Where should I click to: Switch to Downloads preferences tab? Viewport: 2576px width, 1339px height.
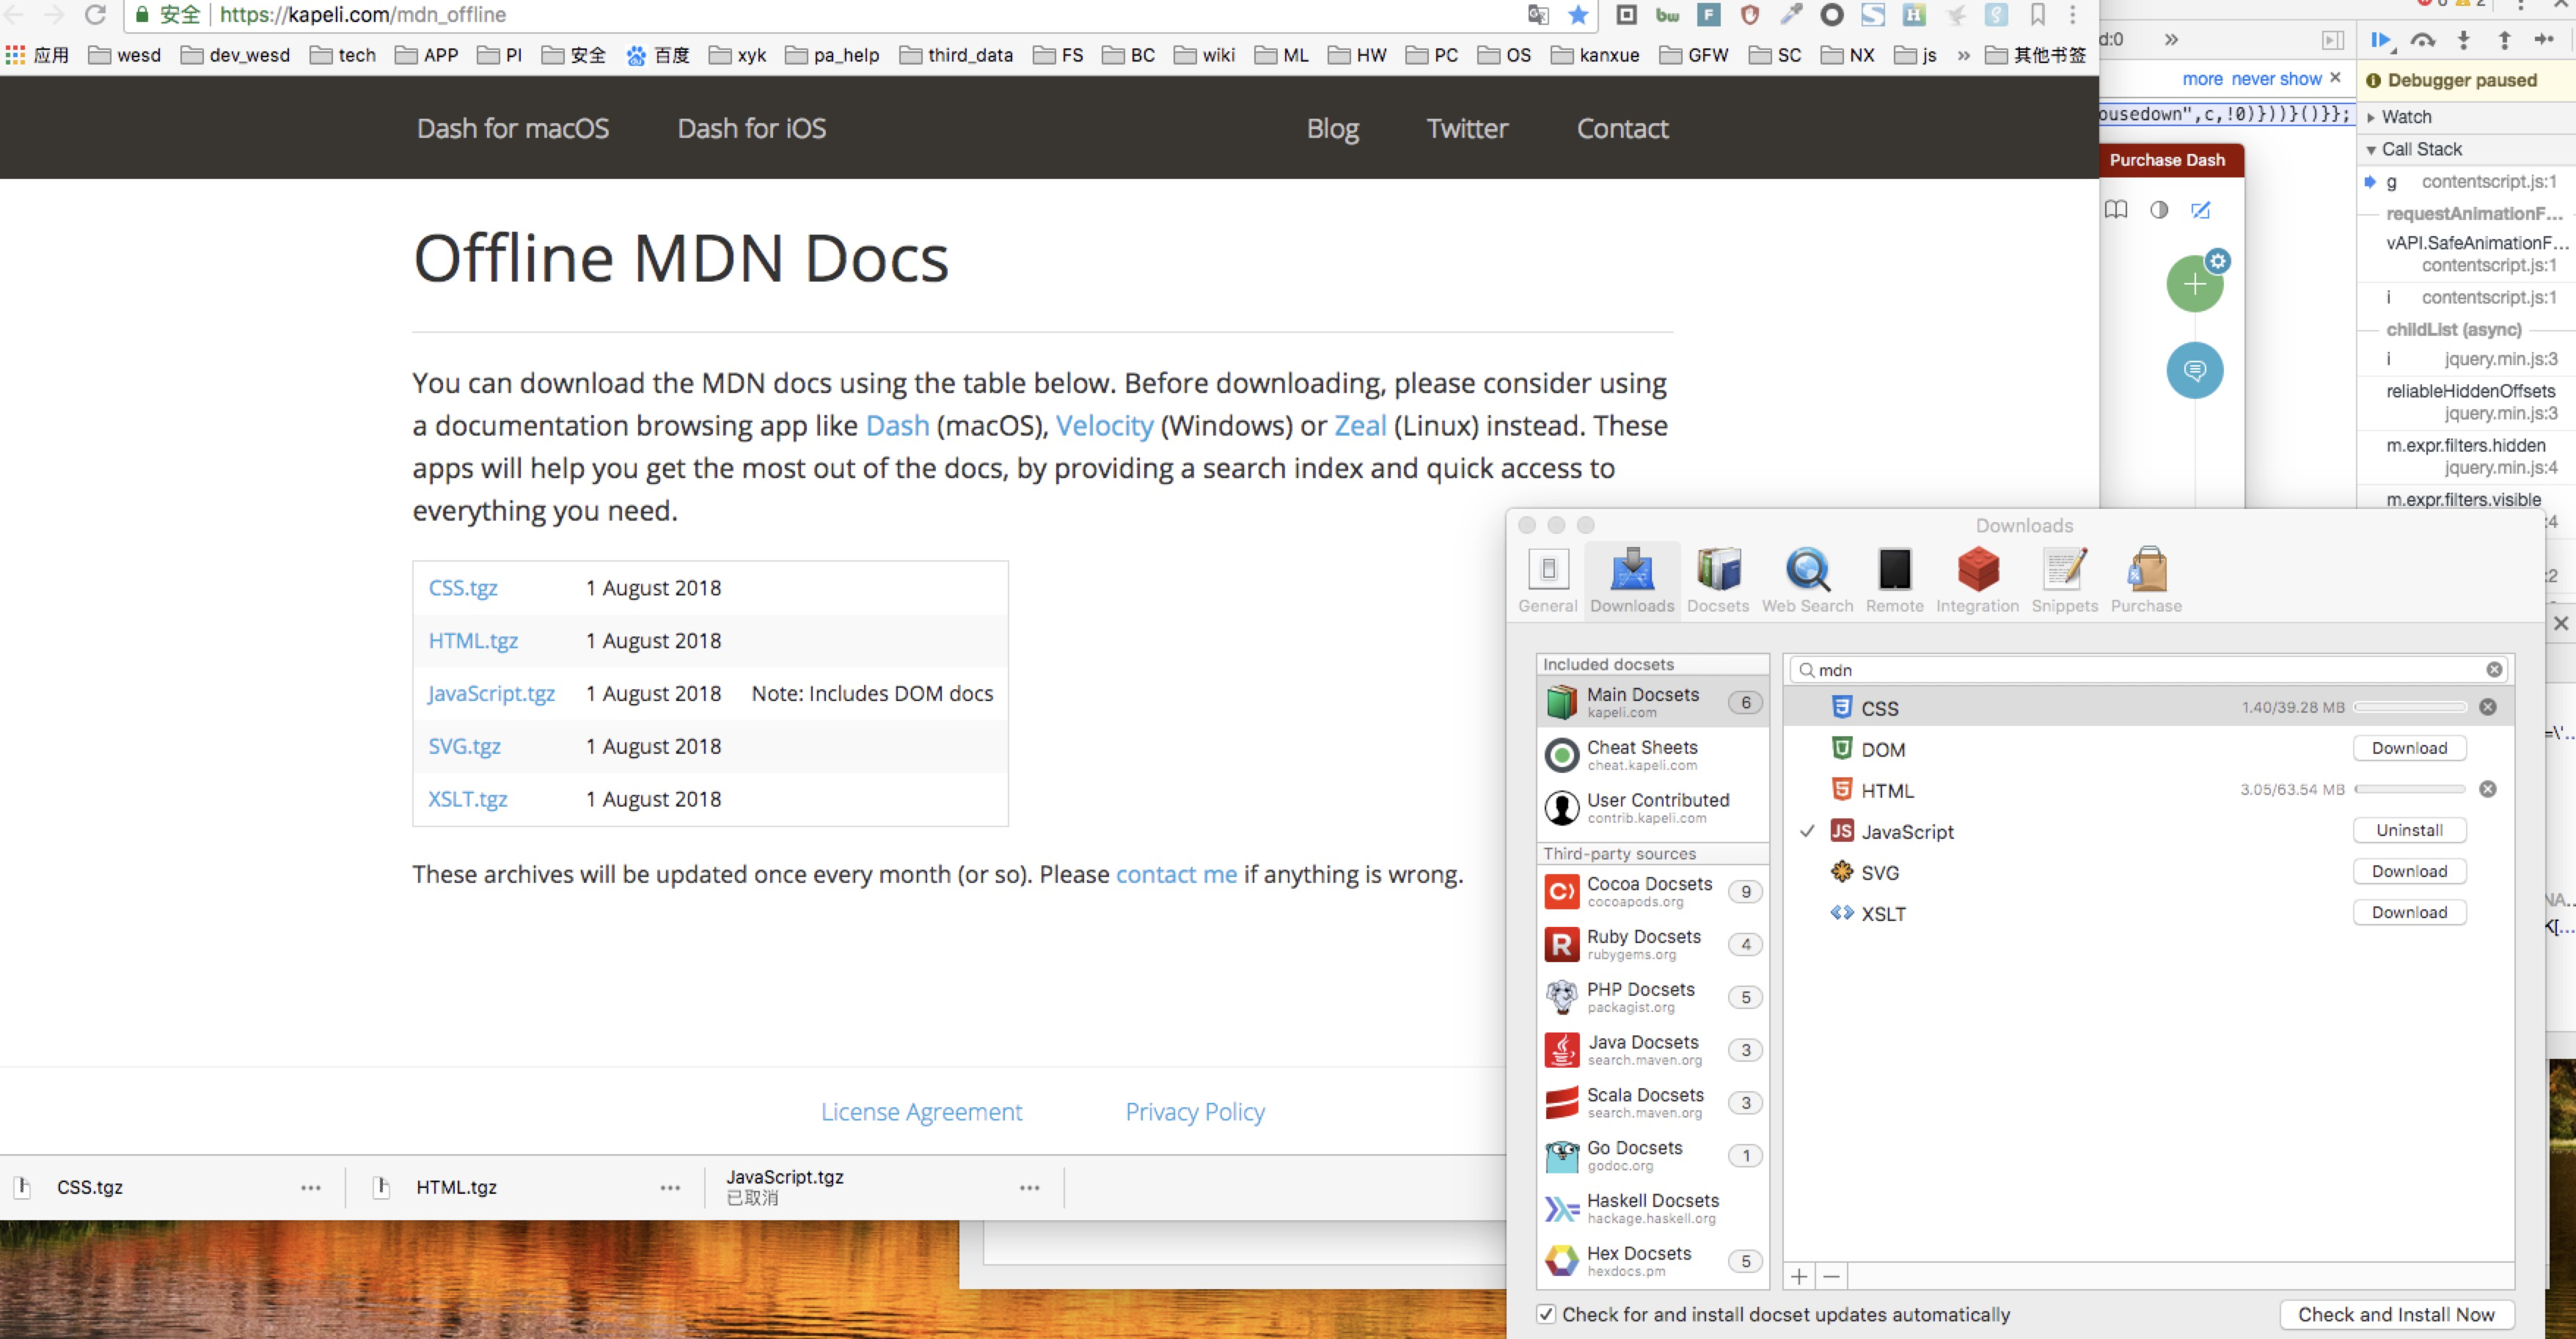(1632, 581)
